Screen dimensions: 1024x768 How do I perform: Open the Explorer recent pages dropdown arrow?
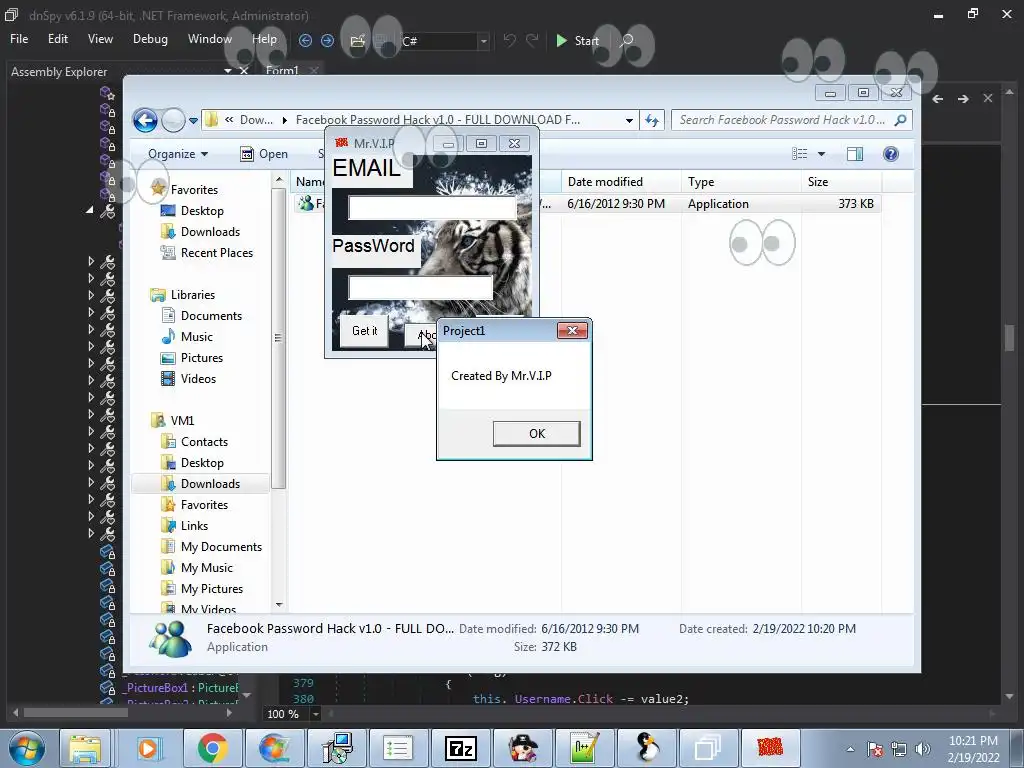[193, 121]
